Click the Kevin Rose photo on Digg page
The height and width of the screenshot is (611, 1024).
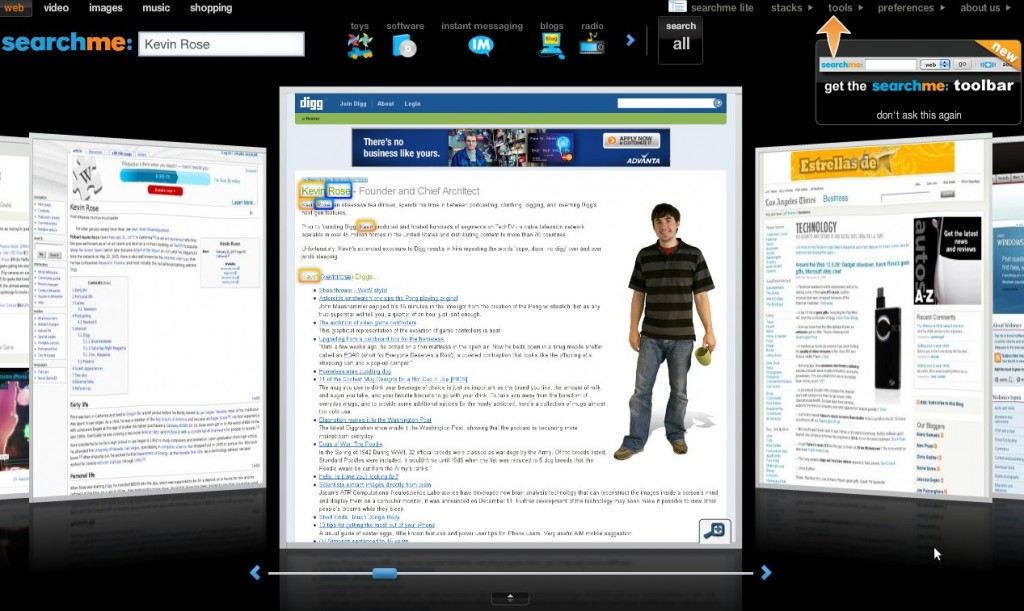coord(665,330)
